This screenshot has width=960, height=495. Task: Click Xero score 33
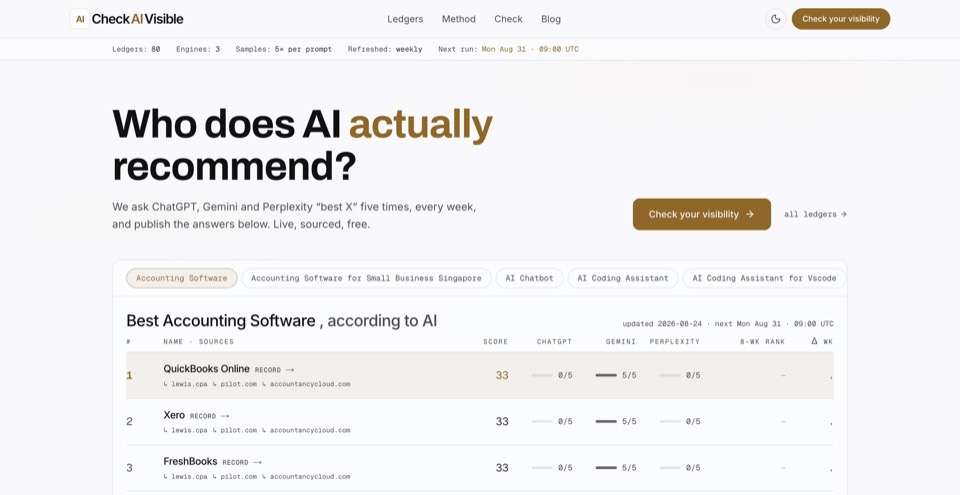pos(502,421)
